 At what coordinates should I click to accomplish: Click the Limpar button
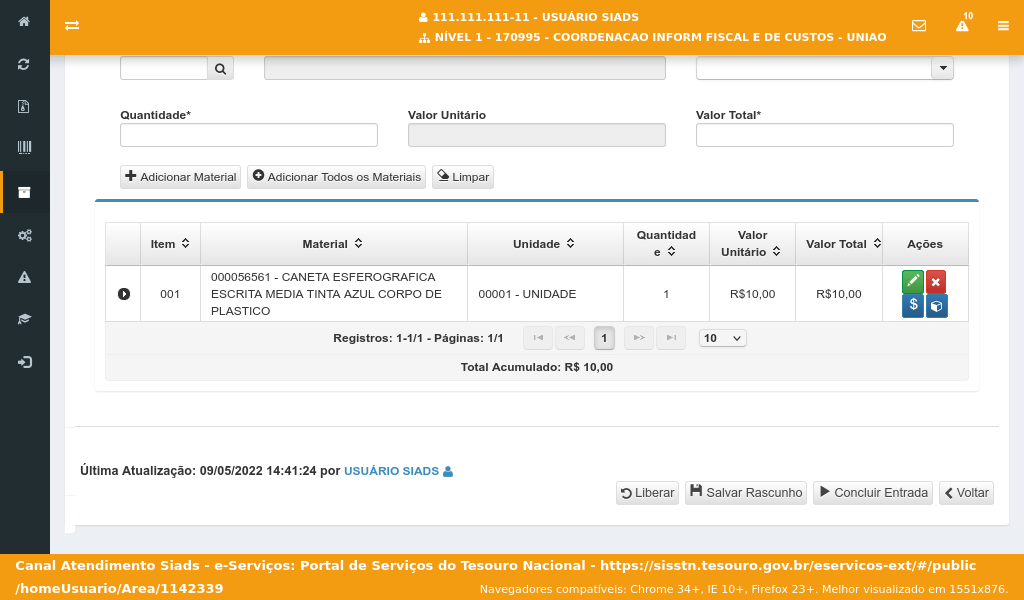(462, 177)
